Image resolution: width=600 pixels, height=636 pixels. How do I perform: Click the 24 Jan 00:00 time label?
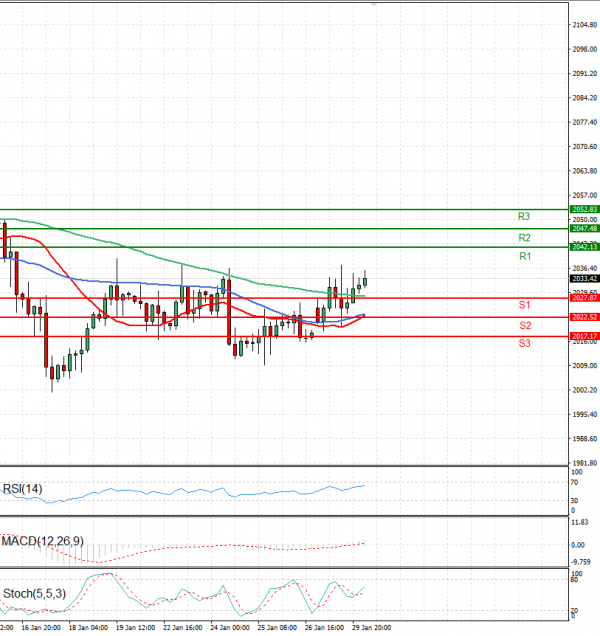click(x=230, y=628)
